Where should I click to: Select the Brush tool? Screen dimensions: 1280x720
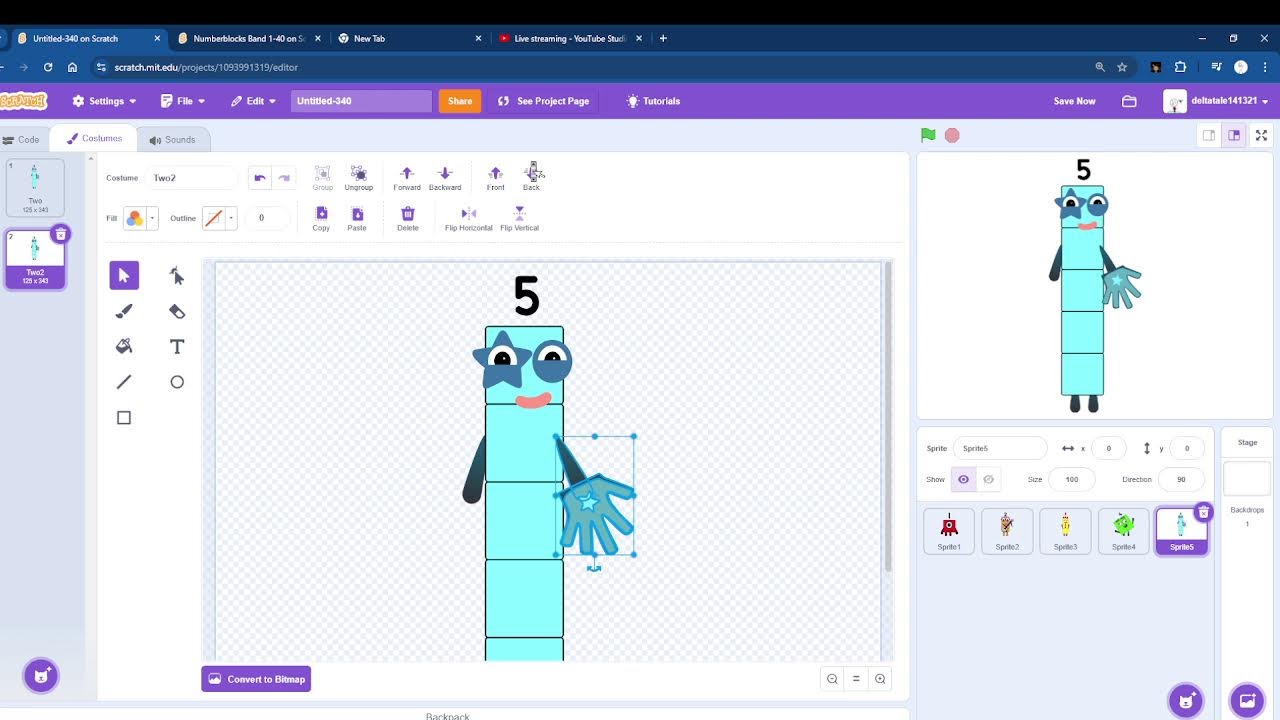tap(124, 311)
